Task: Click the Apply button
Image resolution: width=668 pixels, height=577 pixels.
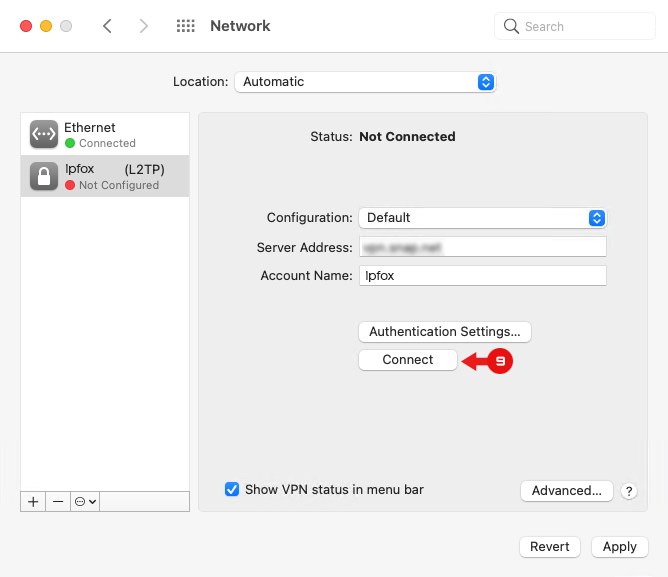Action: 619,547
